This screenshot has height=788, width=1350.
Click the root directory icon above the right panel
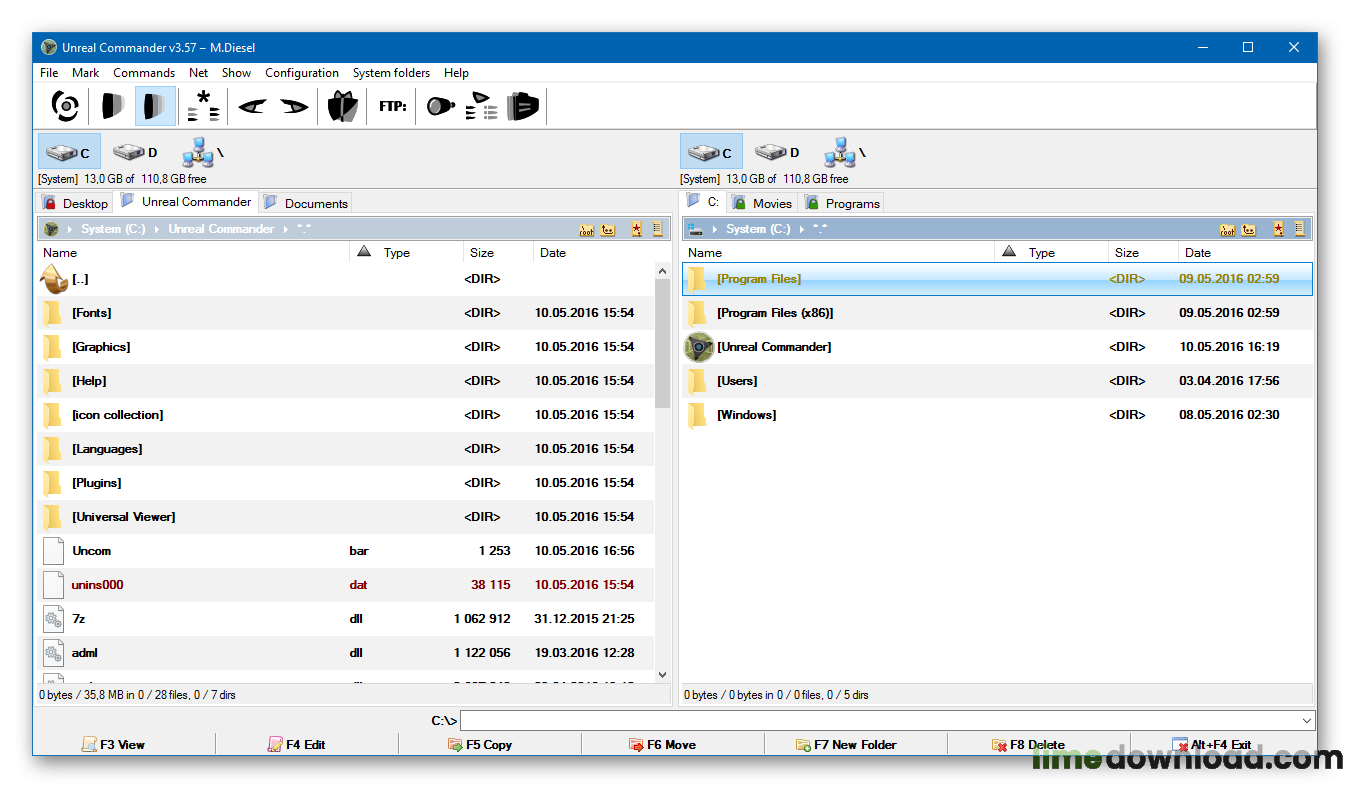pos(1227,229)
